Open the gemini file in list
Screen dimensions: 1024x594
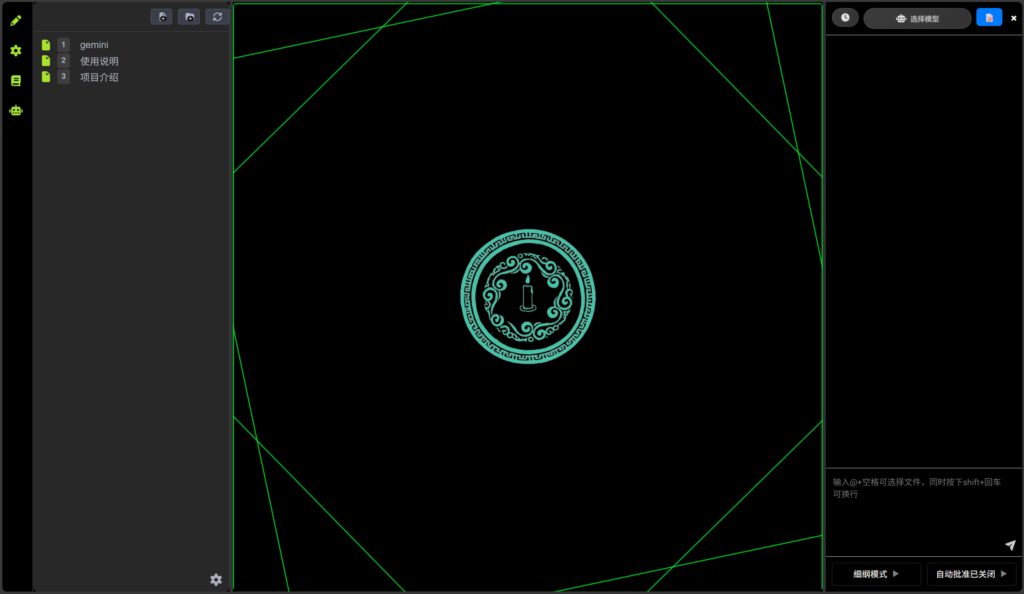click(94, 45)
